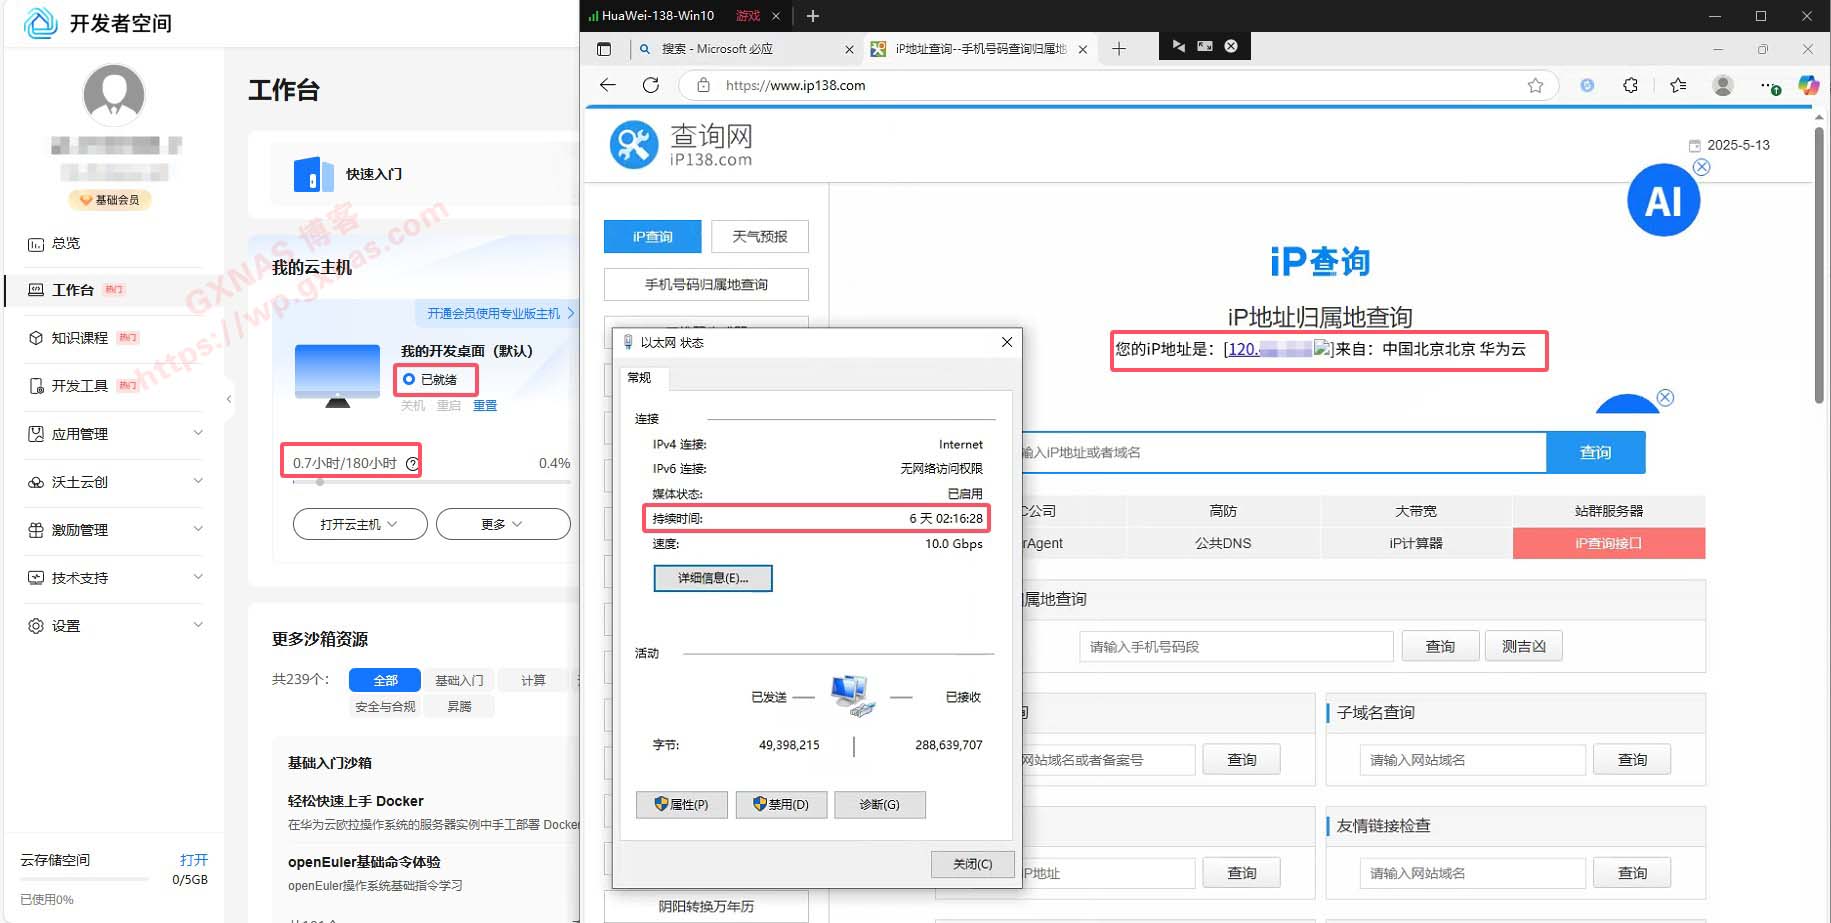Click the 关闭(C) button in dialog
Viewport: 1831px width, 923px height.
click(971, 864)
